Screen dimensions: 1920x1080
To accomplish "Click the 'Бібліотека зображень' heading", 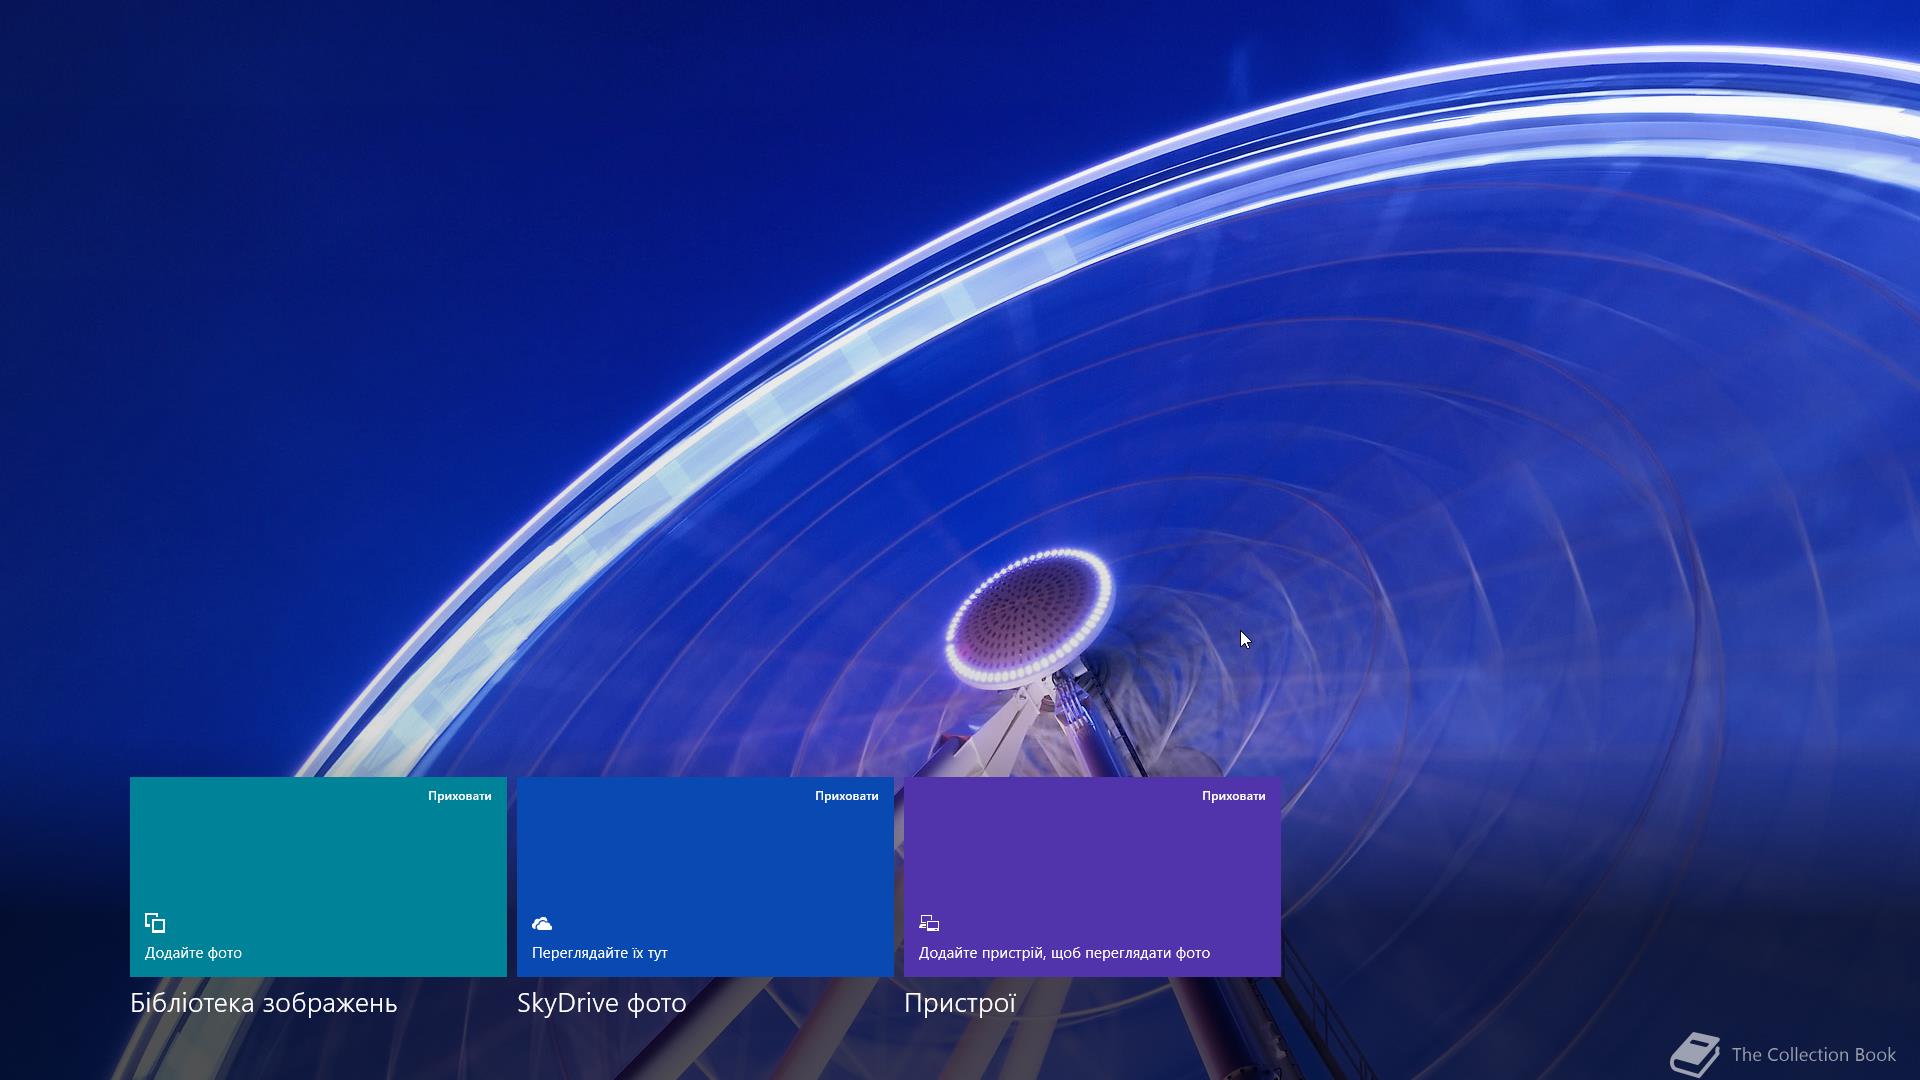I will pyautogui.click(x=264, y=1003).
